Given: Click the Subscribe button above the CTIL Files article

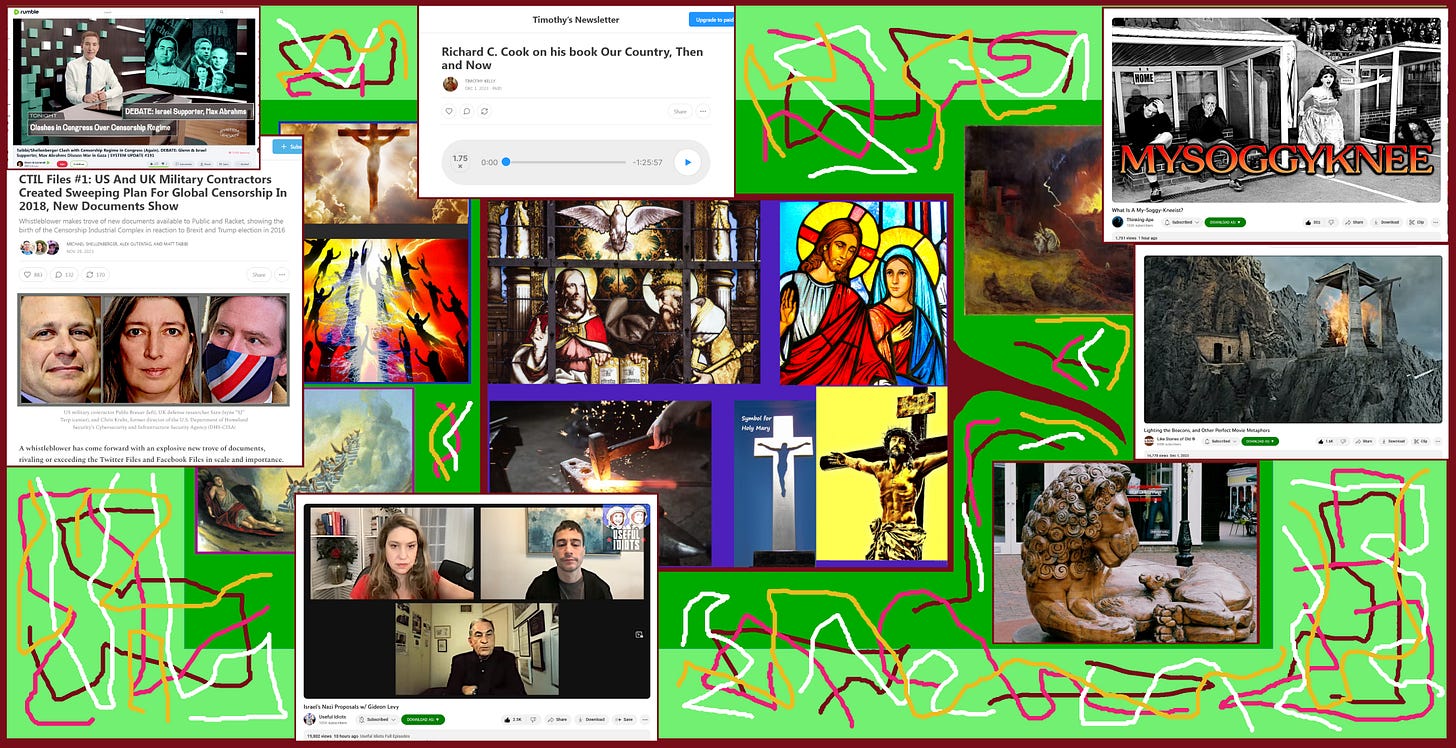Looking at the screenshot, I should coord(288,147).
